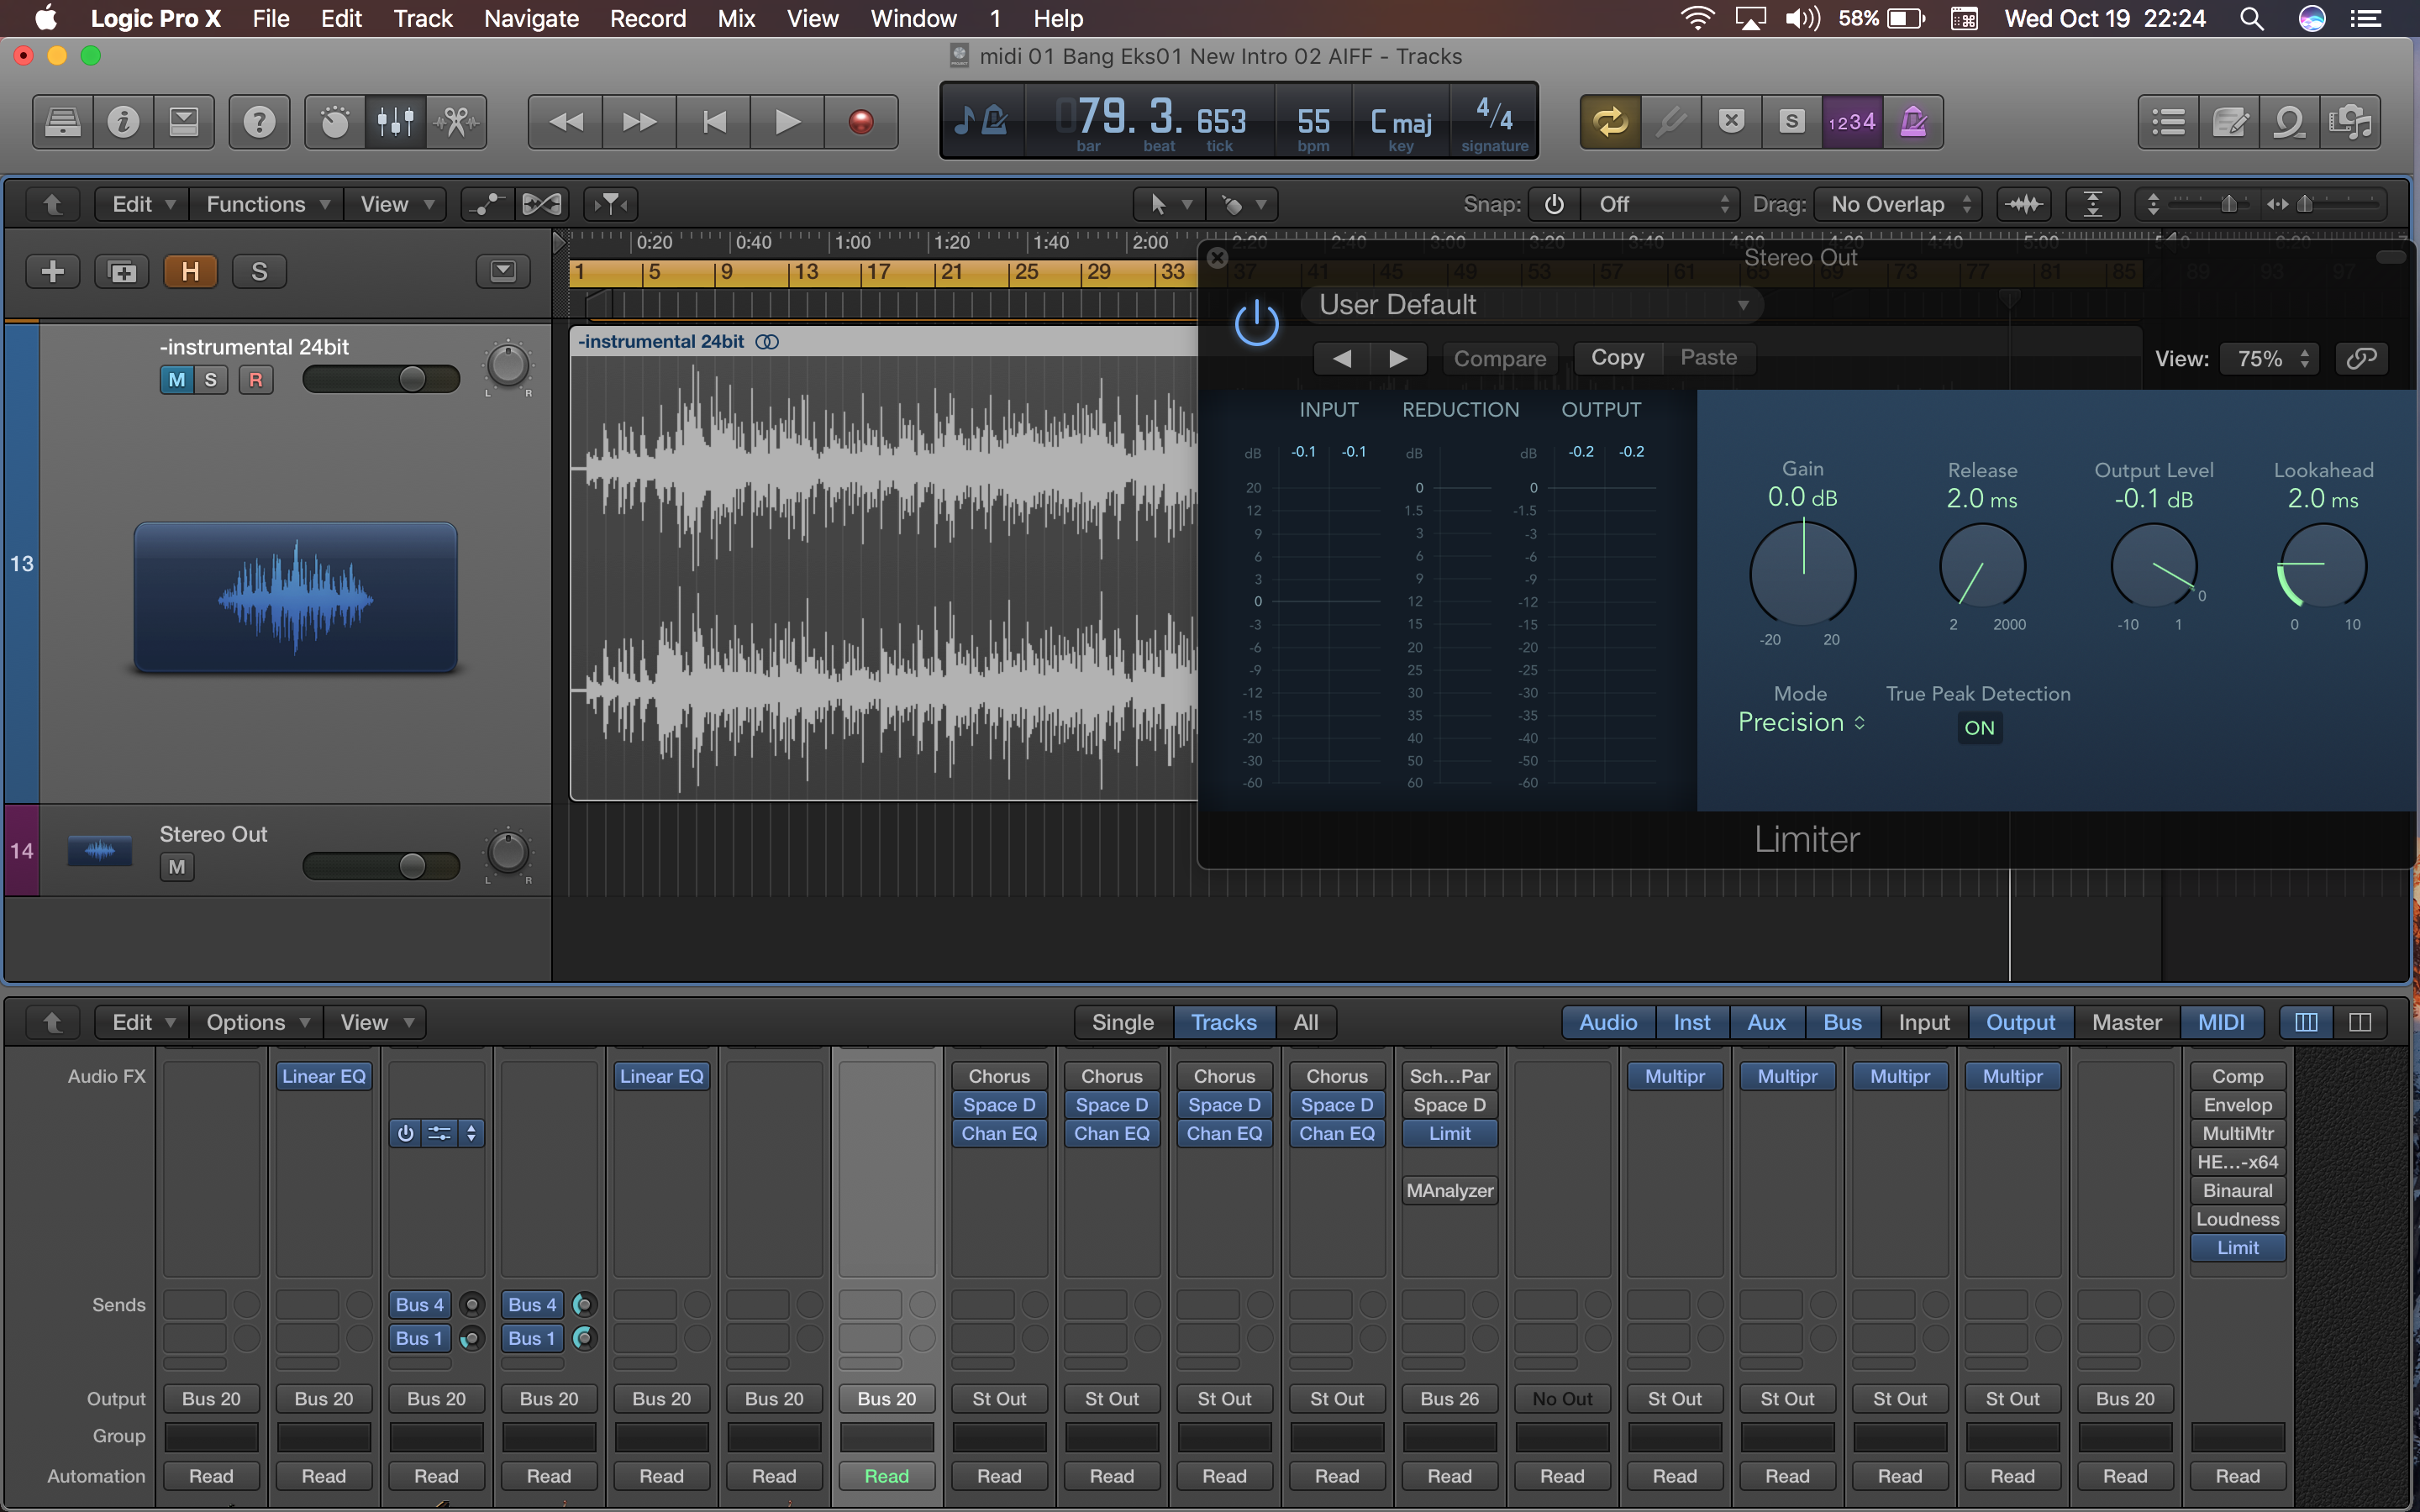Toggle the Hide tracks H button
The height and width of the screenshot is (1512, 2420).
tap(190, 271)
